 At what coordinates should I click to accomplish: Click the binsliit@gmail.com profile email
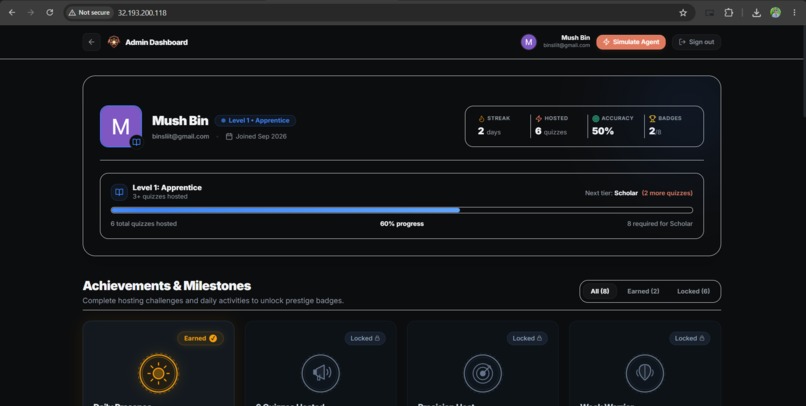click(x=180, y=137)
